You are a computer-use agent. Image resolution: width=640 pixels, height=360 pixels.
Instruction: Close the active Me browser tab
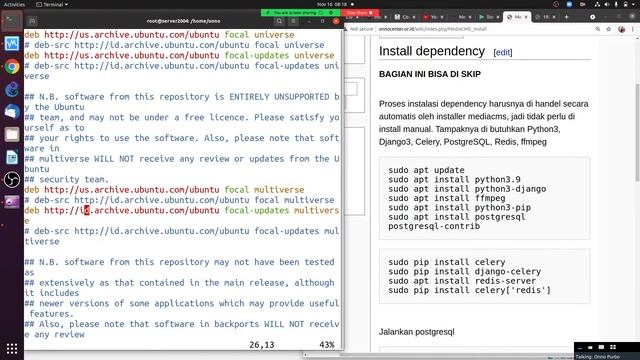(x=526, y=17)
